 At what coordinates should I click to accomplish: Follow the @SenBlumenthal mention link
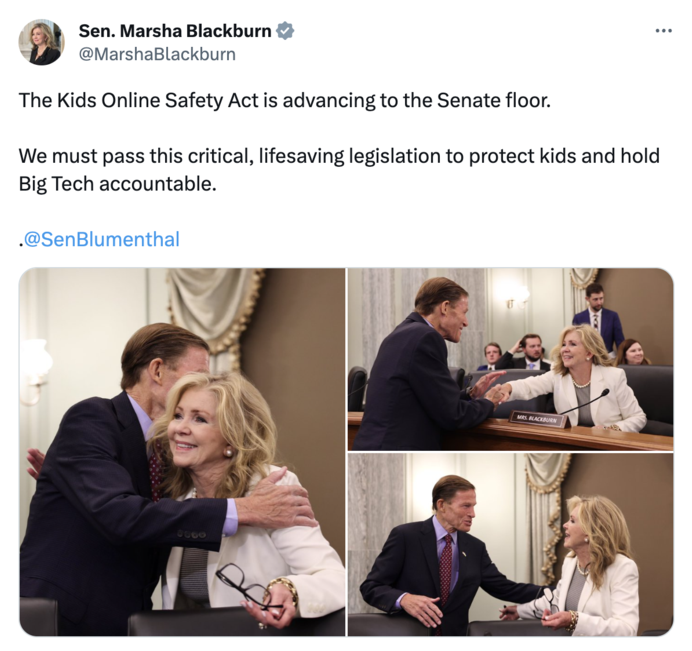[101, 239]
